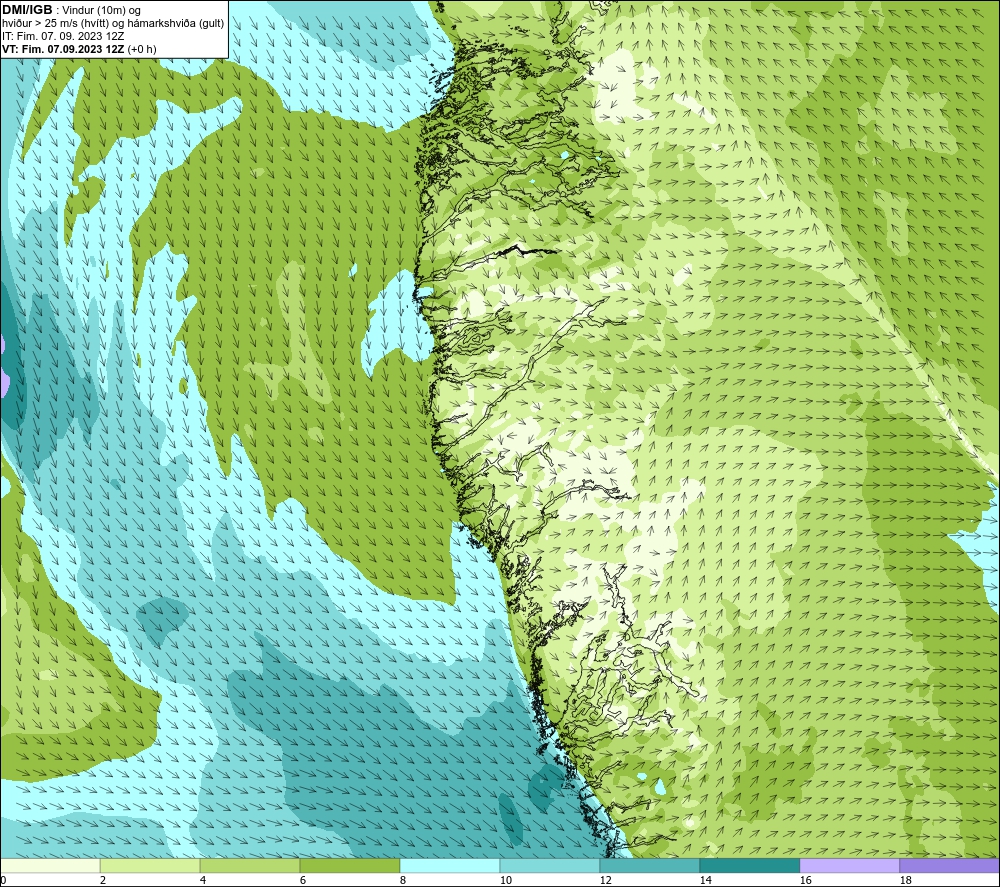Click the 'IT: Fim. 07. 09. 2023 12Z' line
This screenshot has width=1000, height=887.
click(63, 36)
